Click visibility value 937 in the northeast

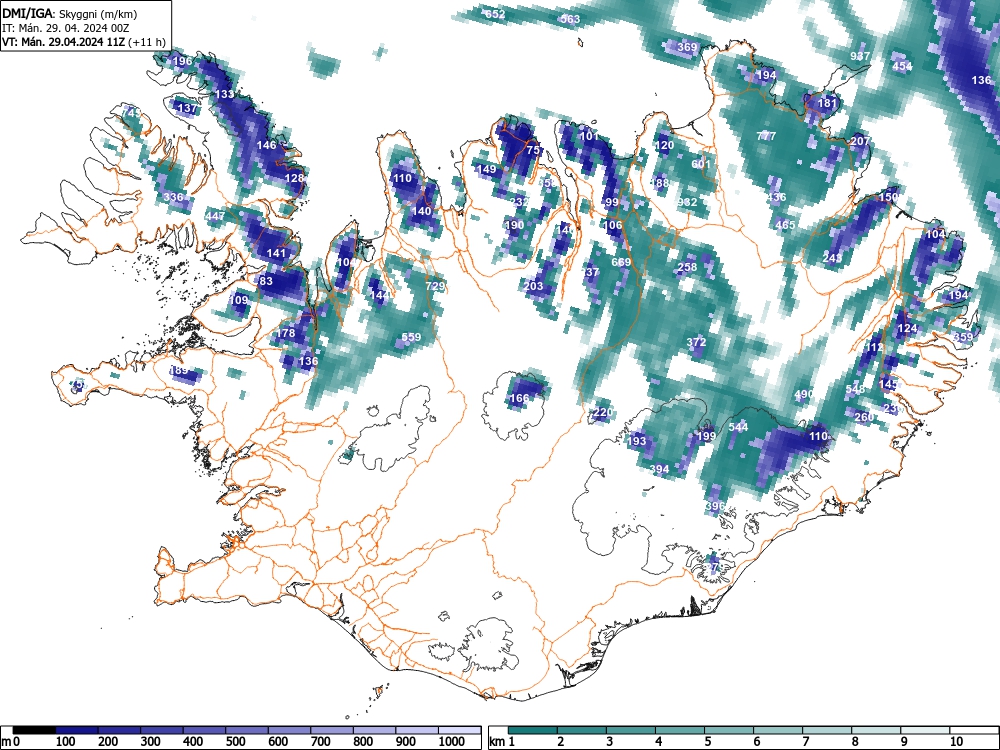pyautogui.click(x=860, y=56)
